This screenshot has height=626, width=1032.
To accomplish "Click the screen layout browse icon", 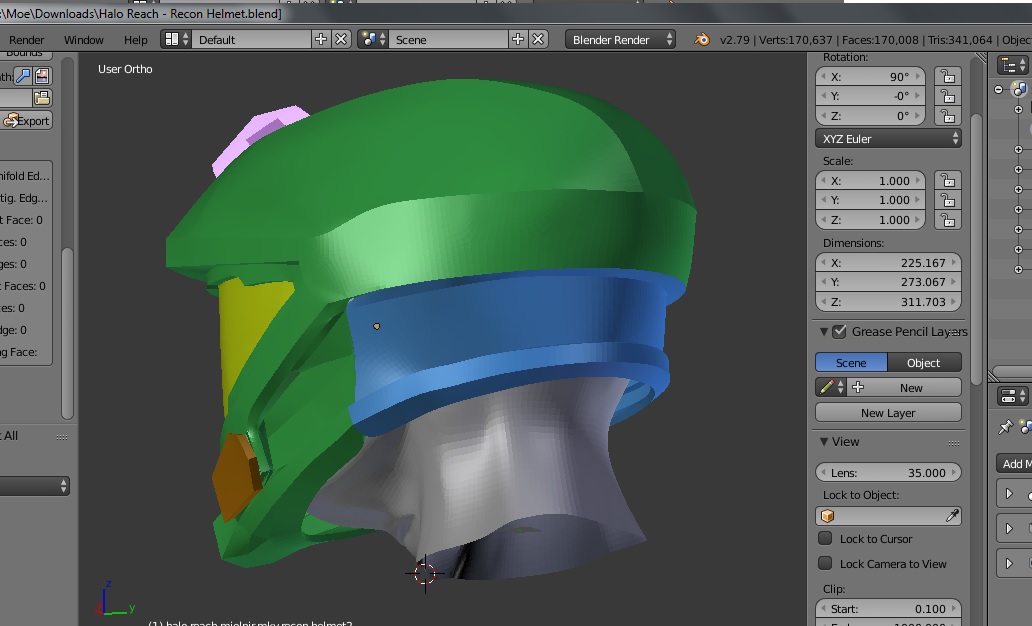I will (177, 40).
